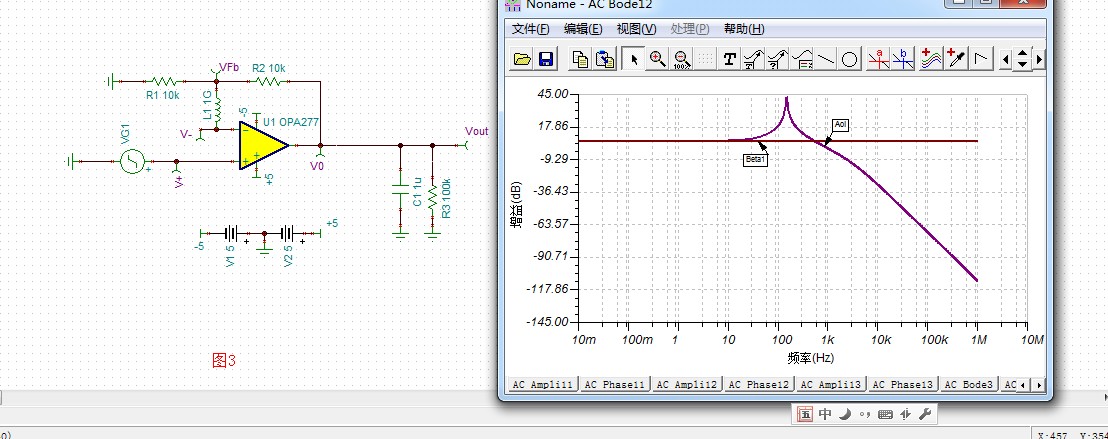Select inductor L1 1G in schematic
1108x439 pixels.
coord(218,110)
